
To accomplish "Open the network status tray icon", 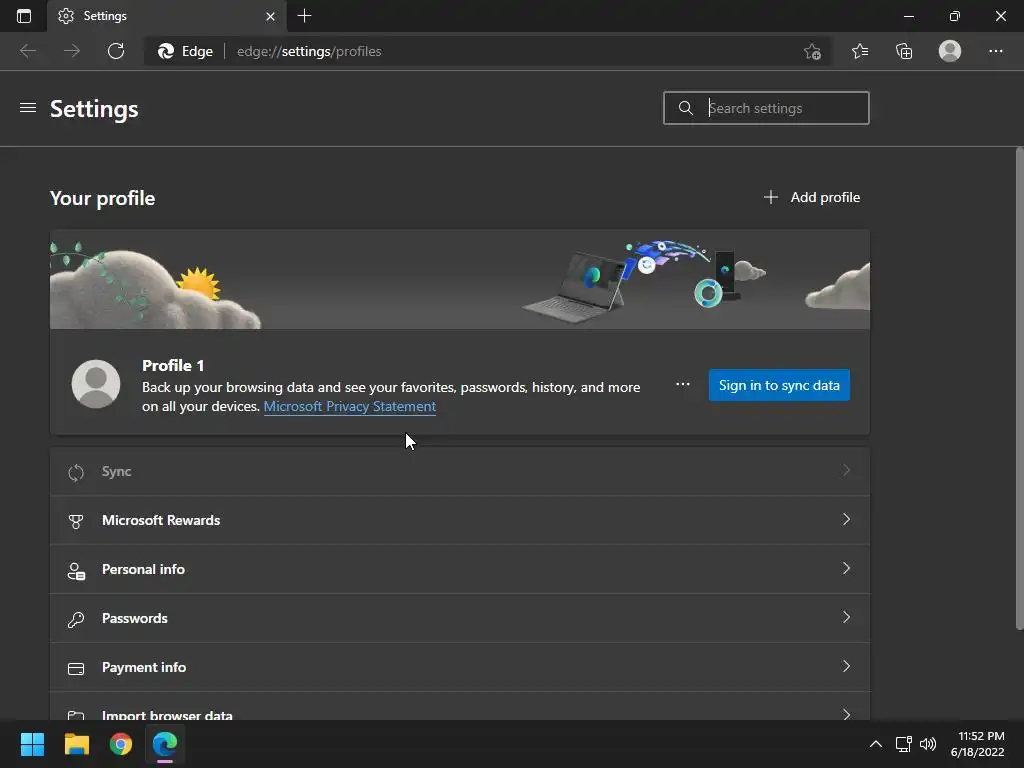I will coord(903,744).
